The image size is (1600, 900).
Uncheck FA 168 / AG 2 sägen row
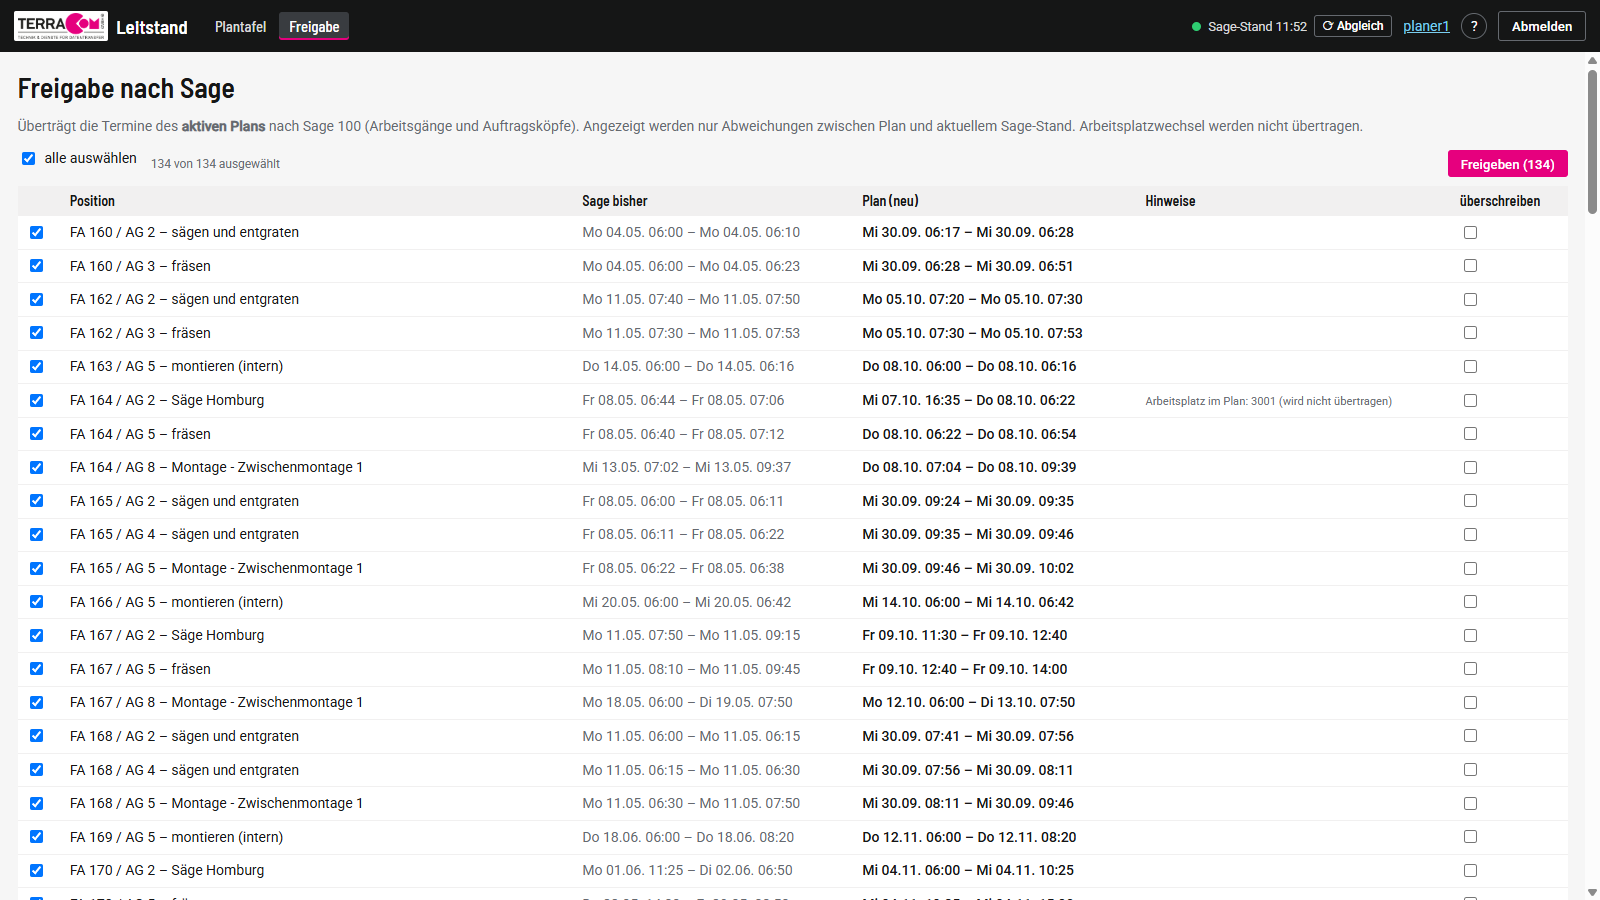click(37, 736)
